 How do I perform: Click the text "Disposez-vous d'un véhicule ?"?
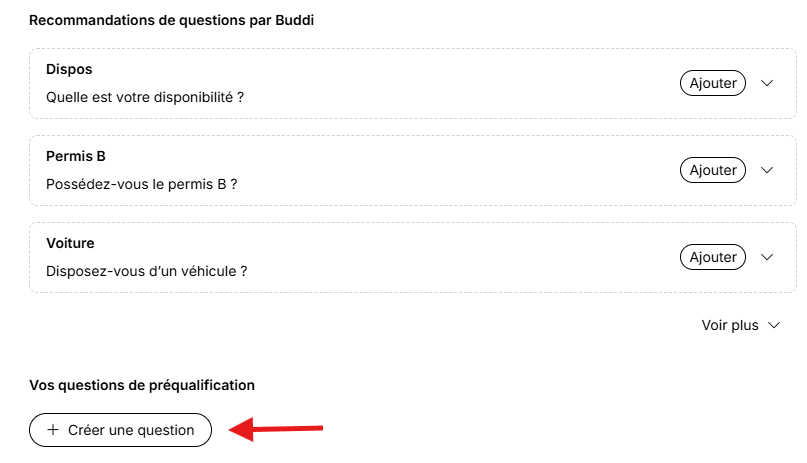(147, 271)
